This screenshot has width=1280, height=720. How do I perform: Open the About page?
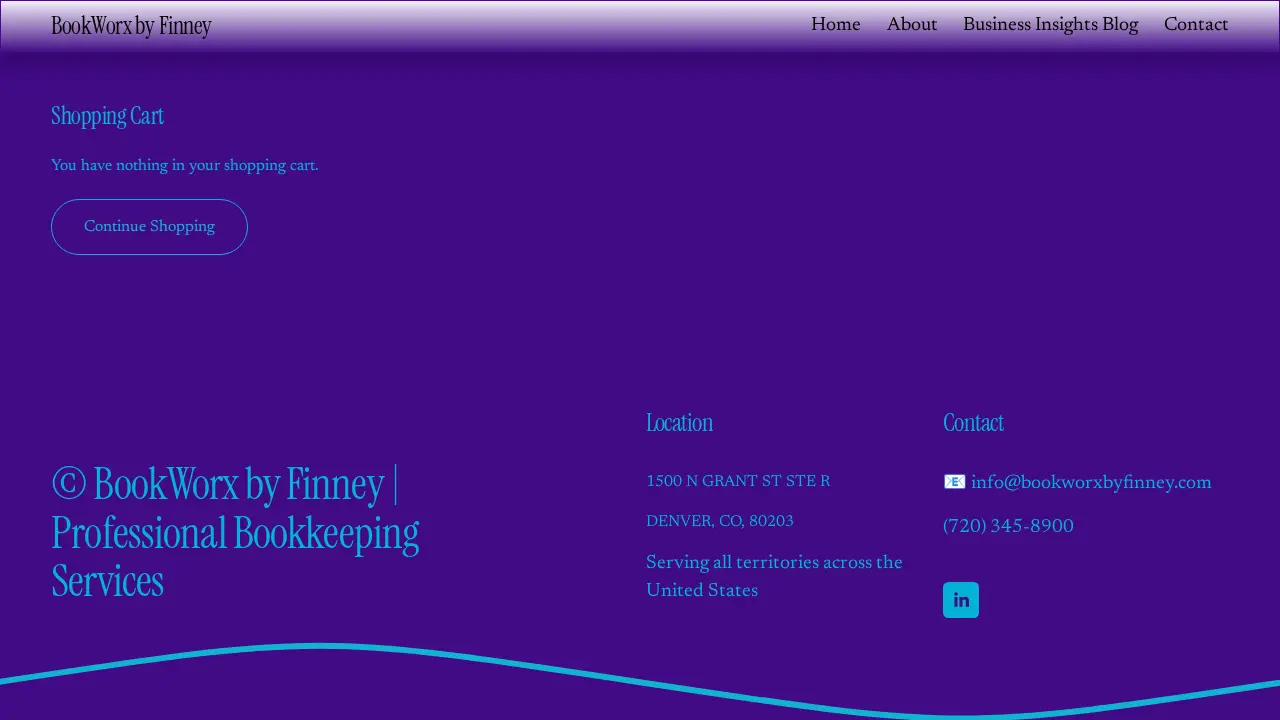point(912,25)
